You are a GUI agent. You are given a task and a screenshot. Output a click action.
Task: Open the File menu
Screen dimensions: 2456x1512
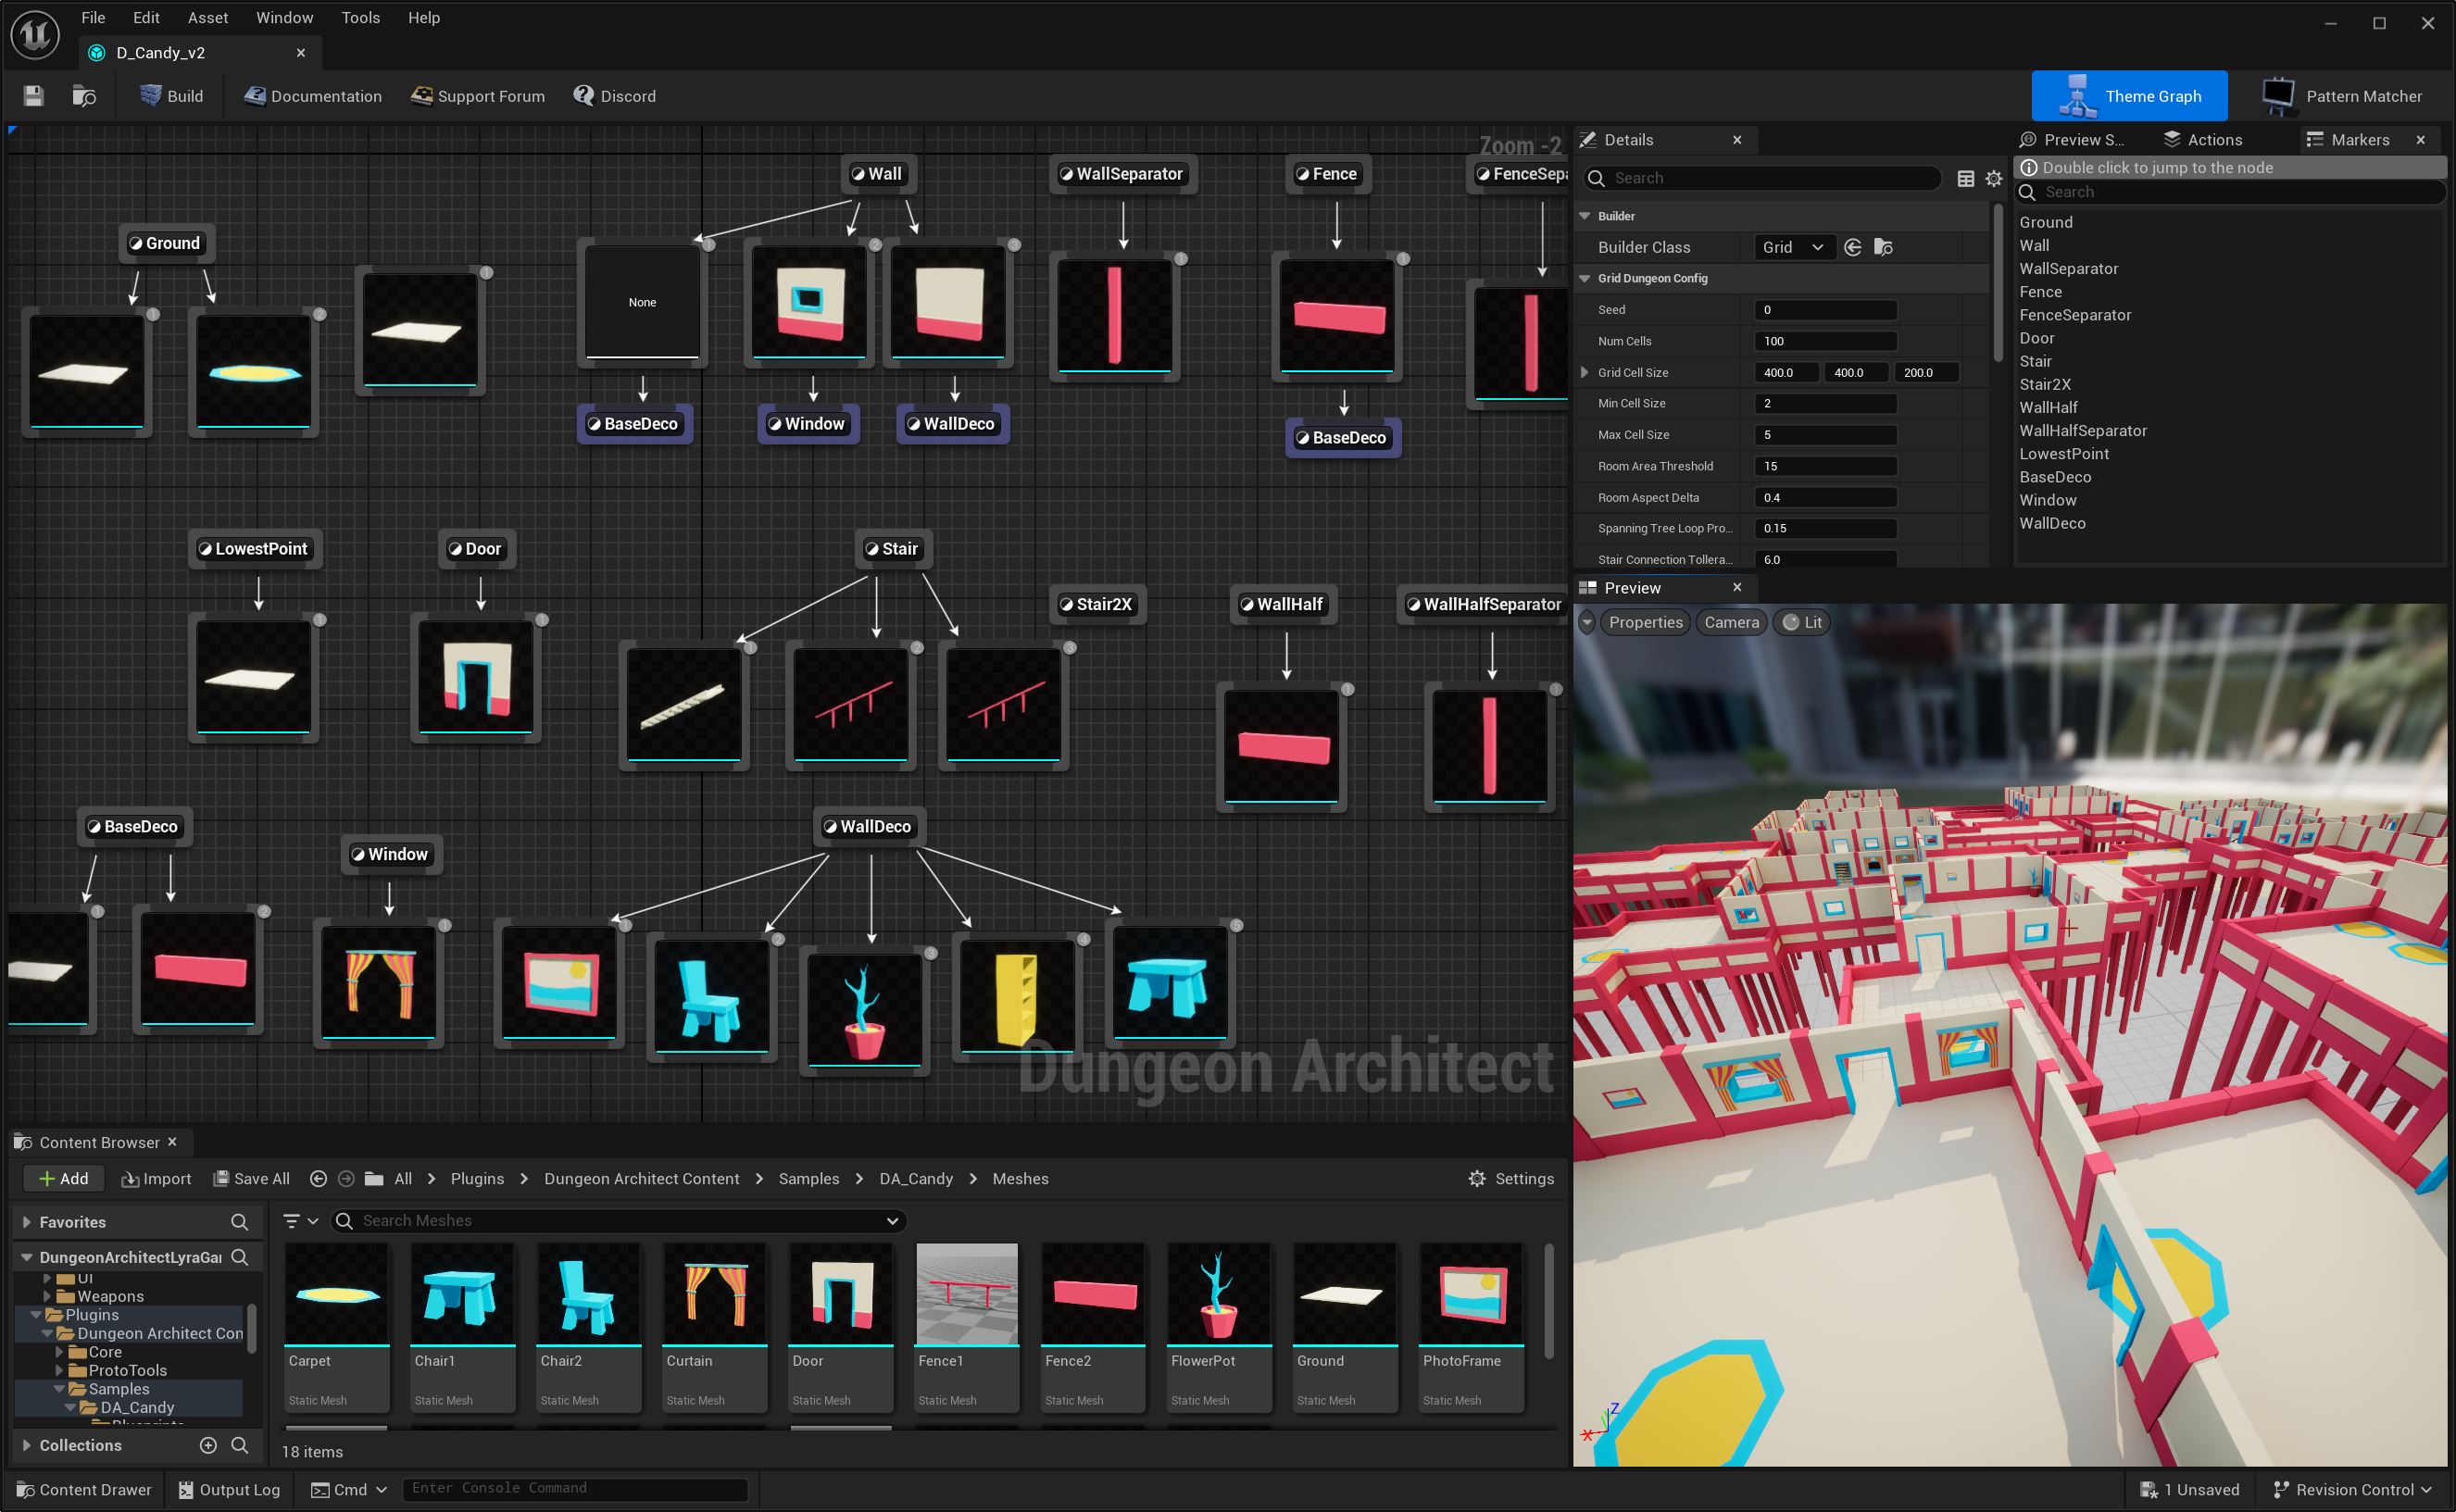pos(93,17)
